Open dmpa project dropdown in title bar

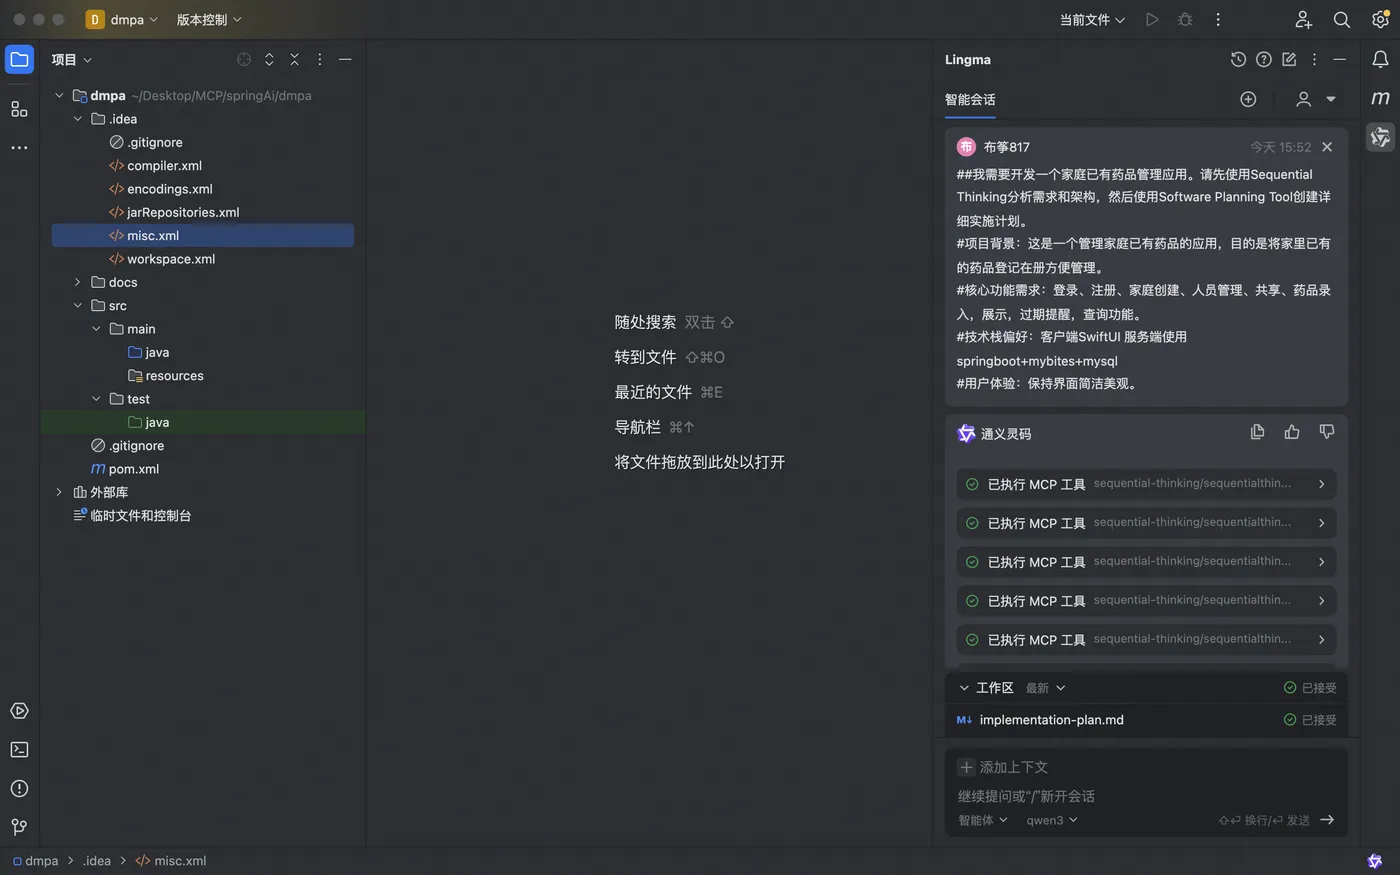[122, 19]
